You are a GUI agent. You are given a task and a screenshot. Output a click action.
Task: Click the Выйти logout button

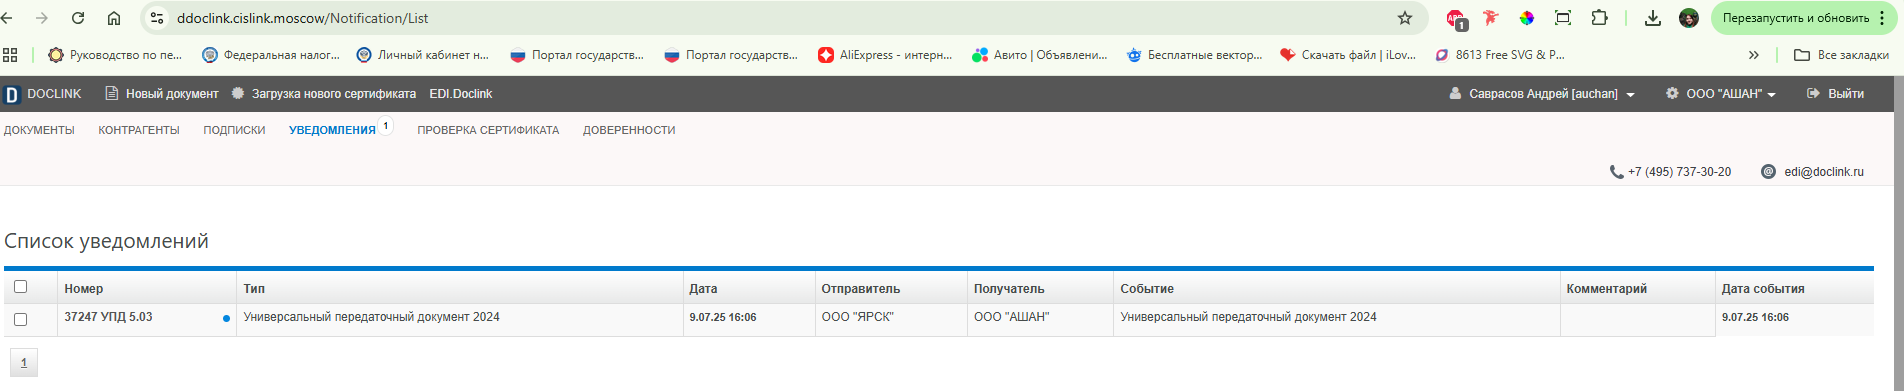[x=1836, y=94]
